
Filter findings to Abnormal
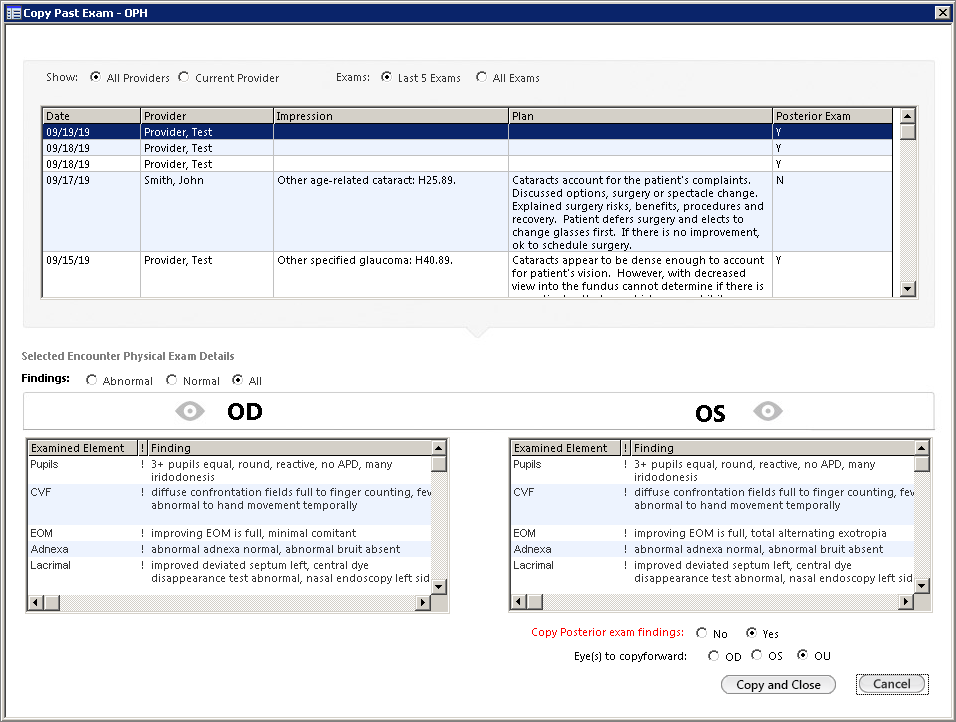tap(91, 380)
